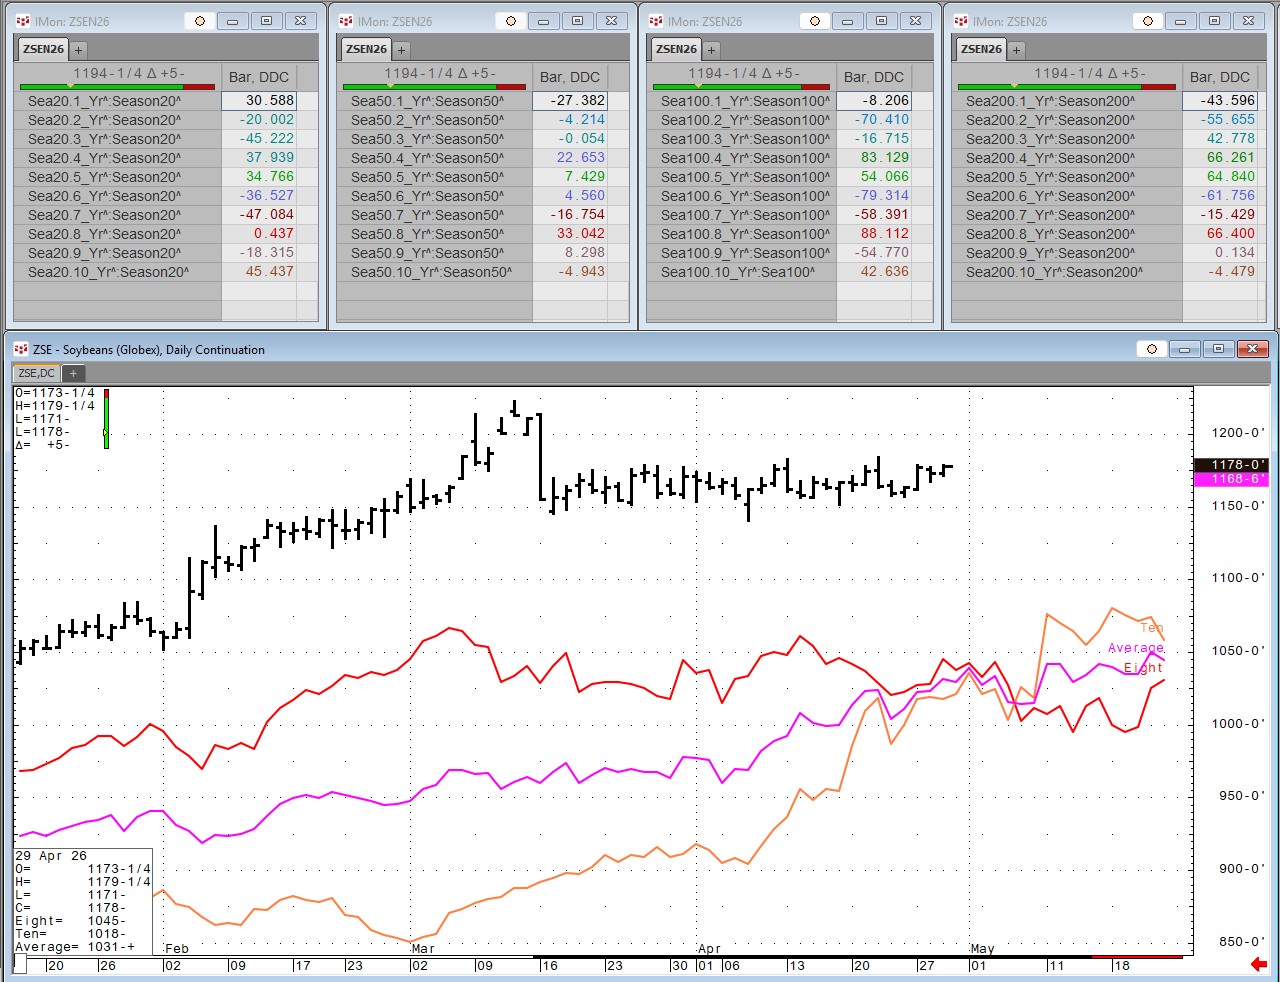Click the circle link button in Season20 monitor
The height and width of the screenshot is (982, 1280).
tap(200, 21)
